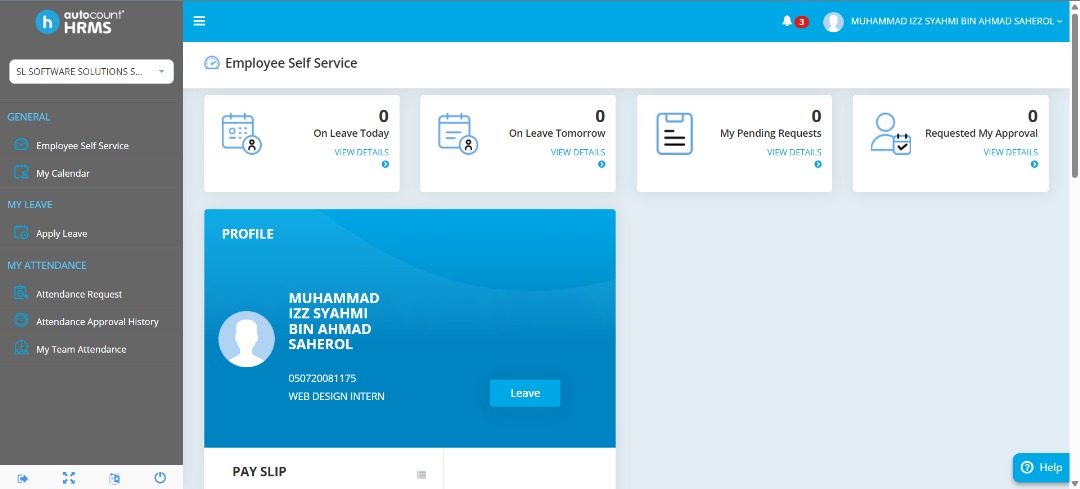Go to My Calendar

click(x=62, y=174)
